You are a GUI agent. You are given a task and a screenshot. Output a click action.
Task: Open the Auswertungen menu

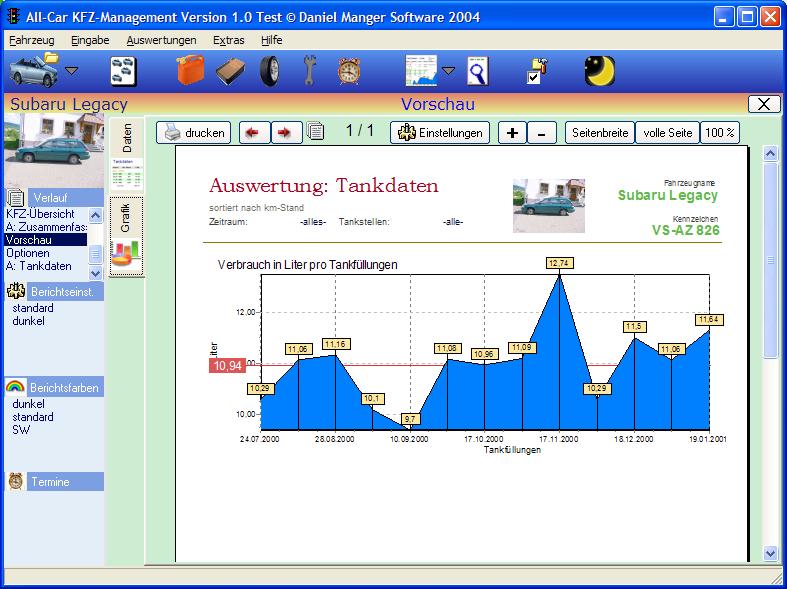[x=161, y=40]
